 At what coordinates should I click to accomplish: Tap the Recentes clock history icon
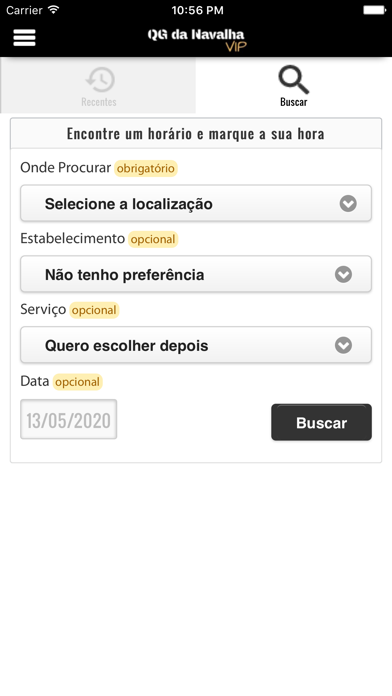pos(100,80)
